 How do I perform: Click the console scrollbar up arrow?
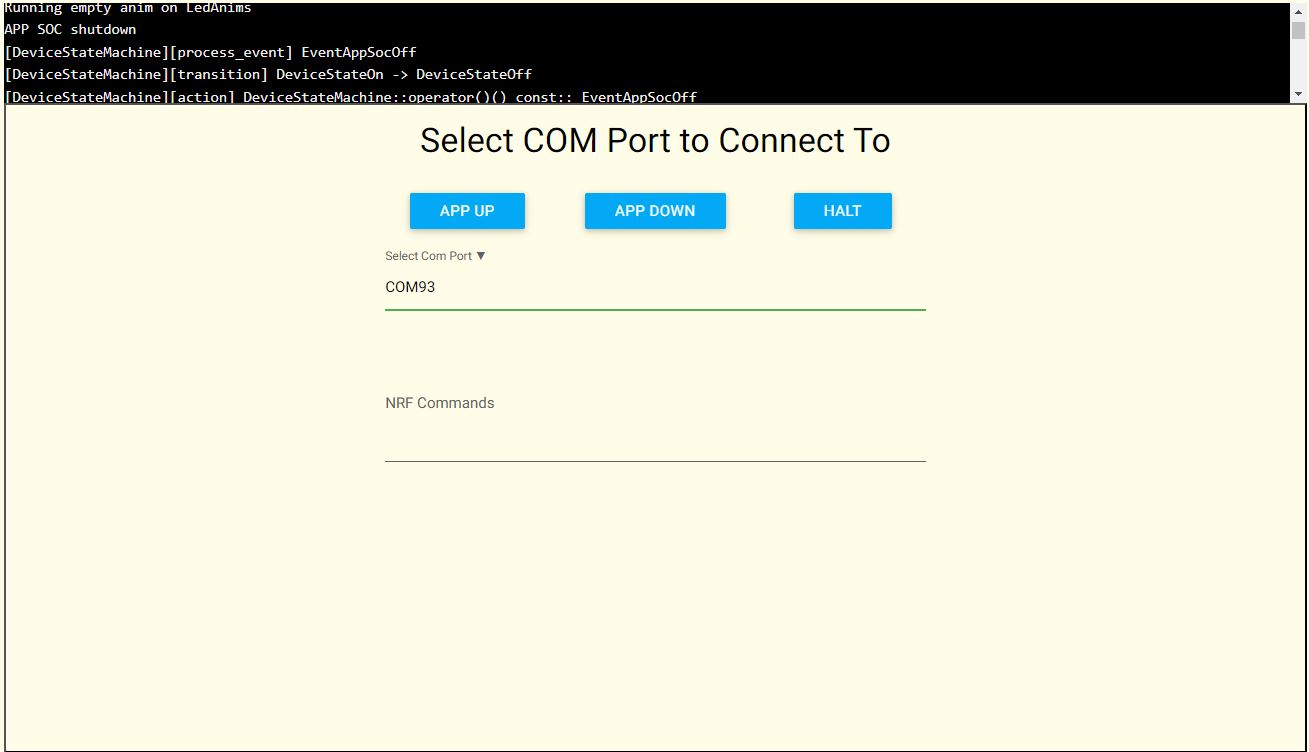[x=1298, y=10]
